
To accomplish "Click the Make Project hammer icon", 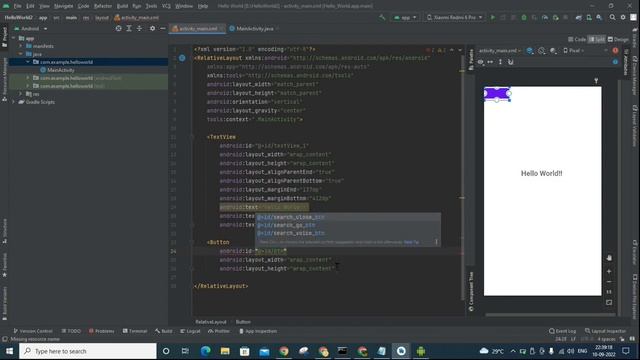I will [382, 18].
